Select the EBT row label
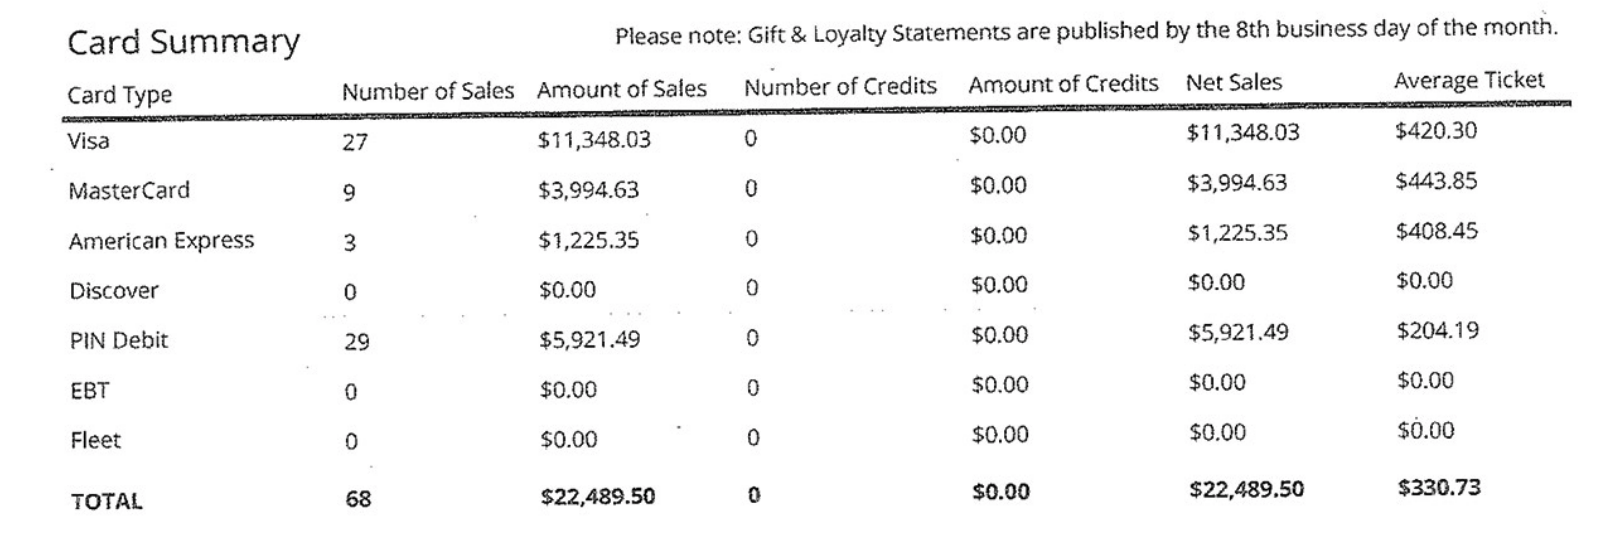 (x=89, y=390)
